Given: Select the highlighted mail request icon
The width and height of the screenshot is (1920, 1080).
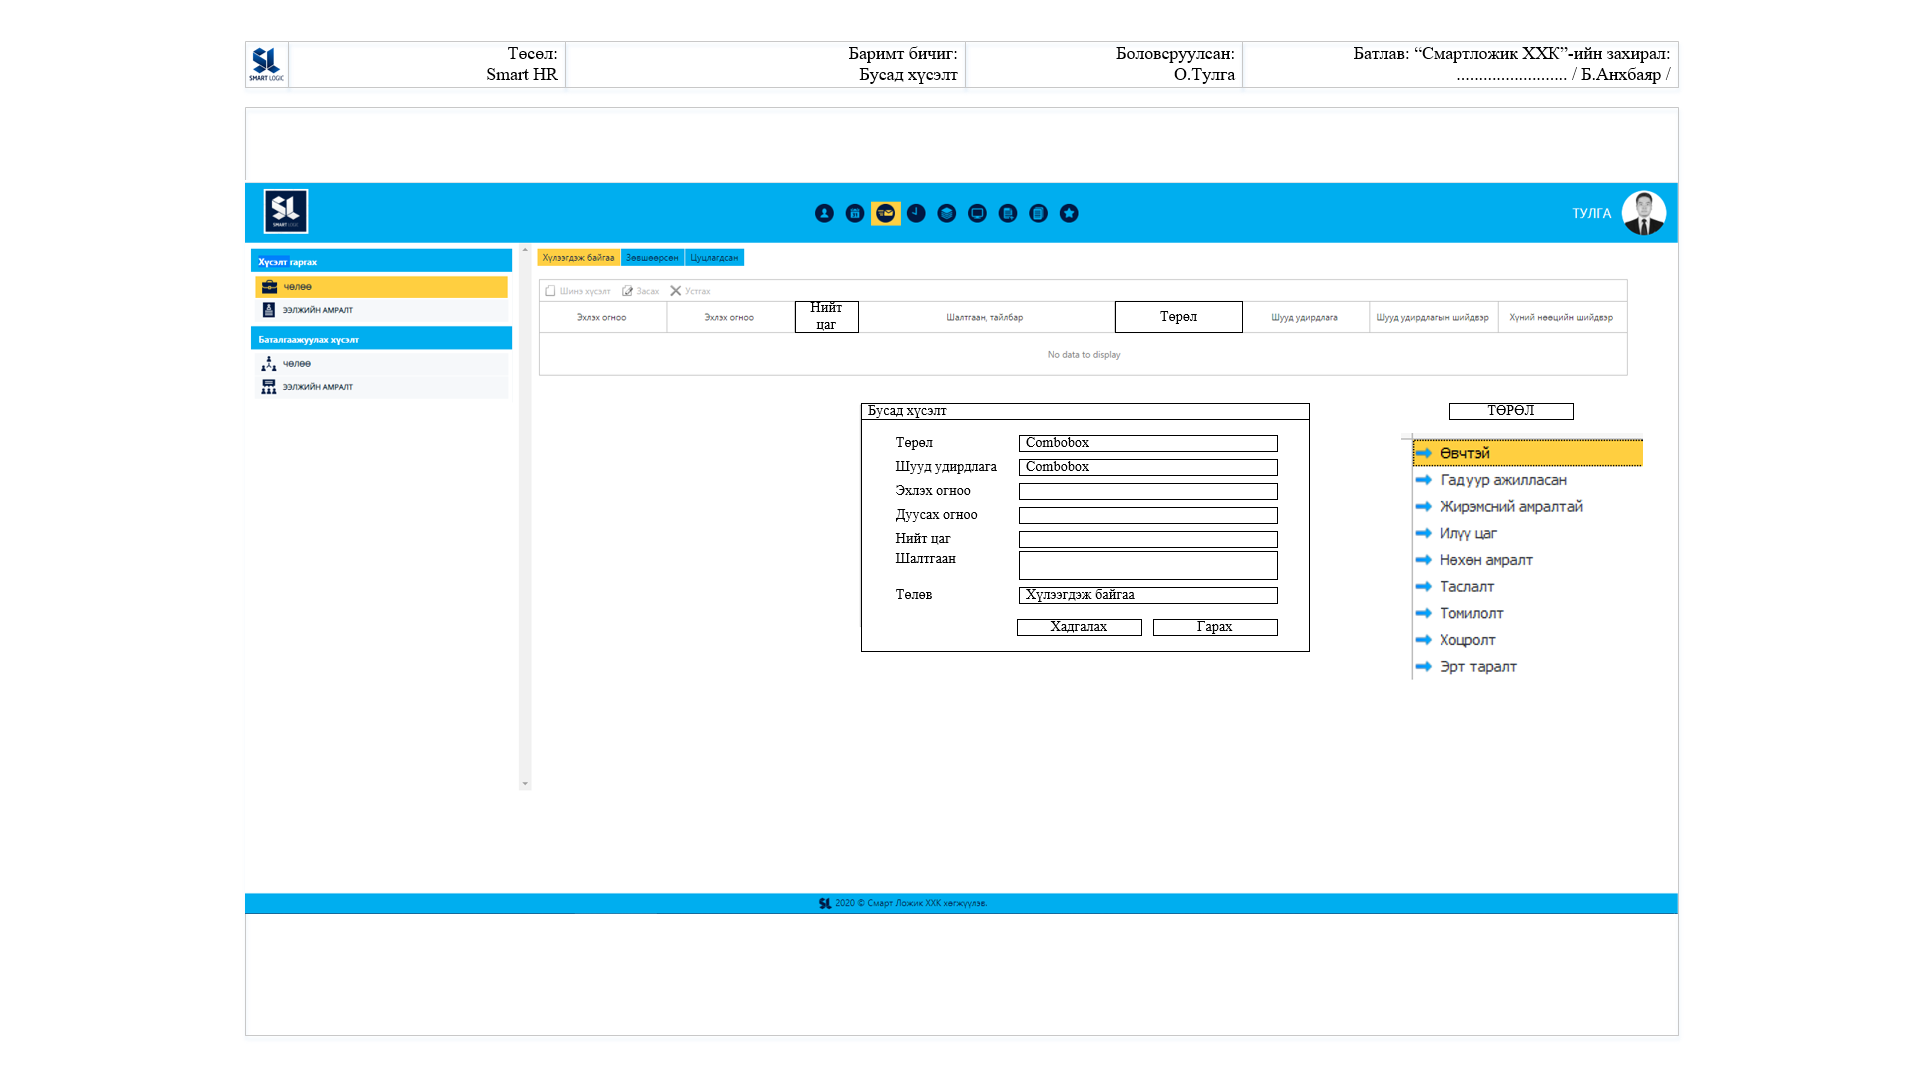Looking at the screenshot, I should point(885,213).
